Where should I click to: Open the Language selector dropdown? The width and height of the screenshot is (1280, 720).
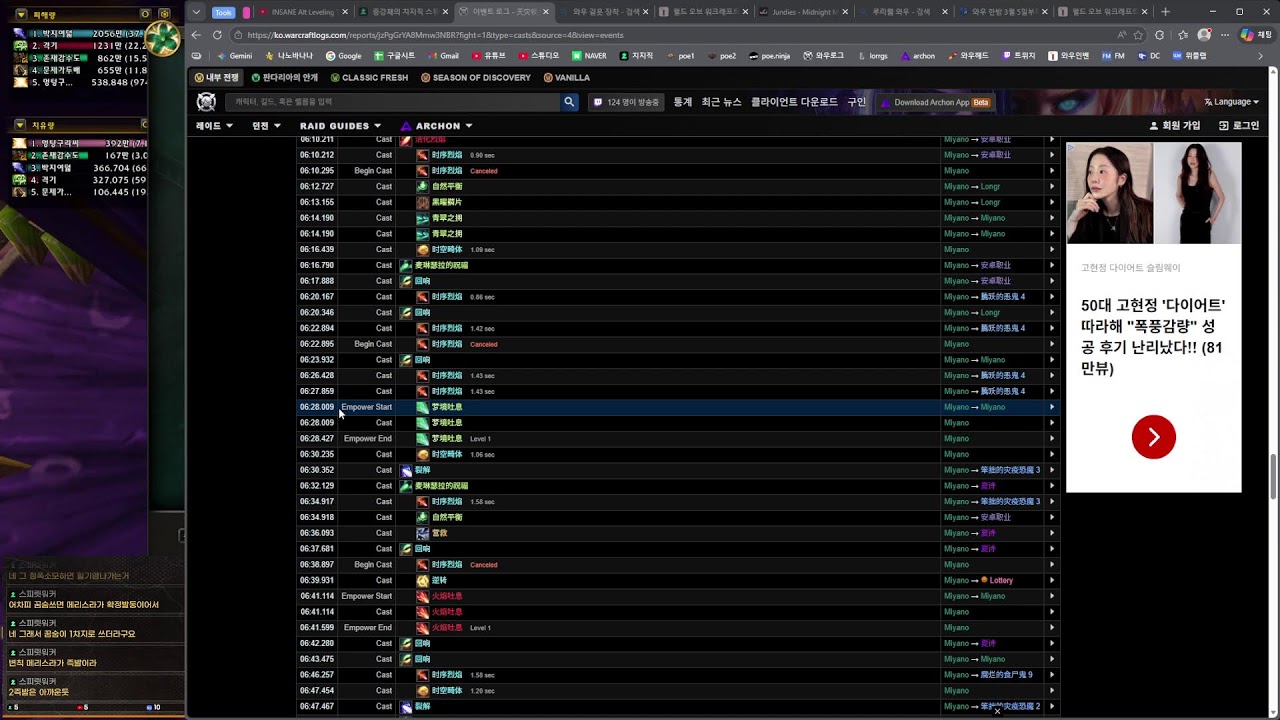(1232, 102)
